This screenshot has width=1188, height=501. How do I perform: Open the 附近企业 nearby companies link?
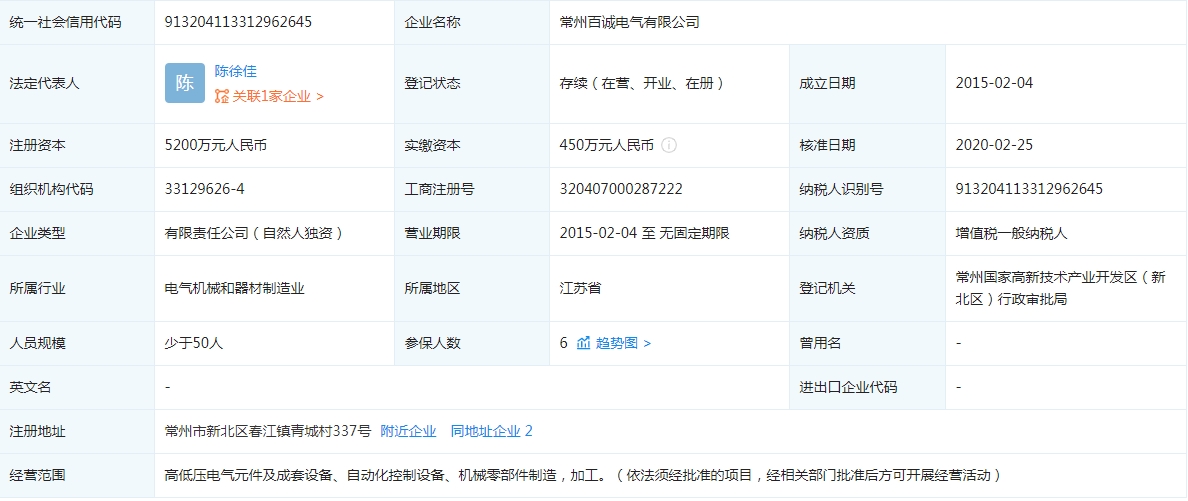click(x=408, y=431)
